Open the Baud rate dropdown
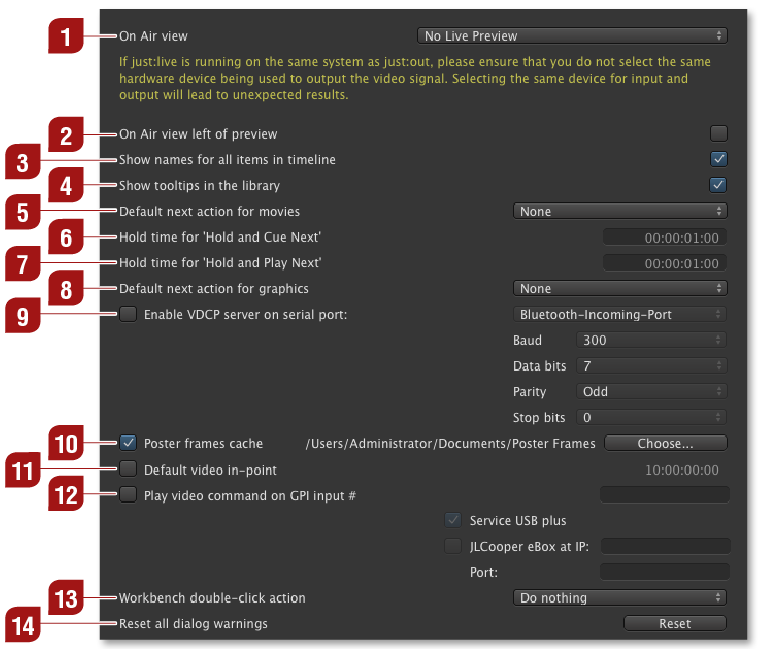Viewport: 759px width, 649px height. 652,340
